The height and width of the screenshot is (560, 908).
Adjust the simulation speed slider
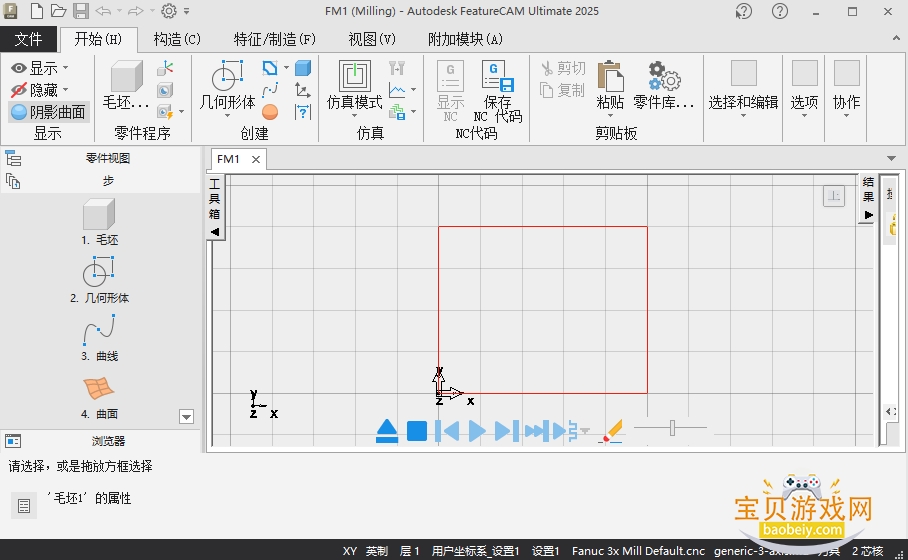(672, 428)
